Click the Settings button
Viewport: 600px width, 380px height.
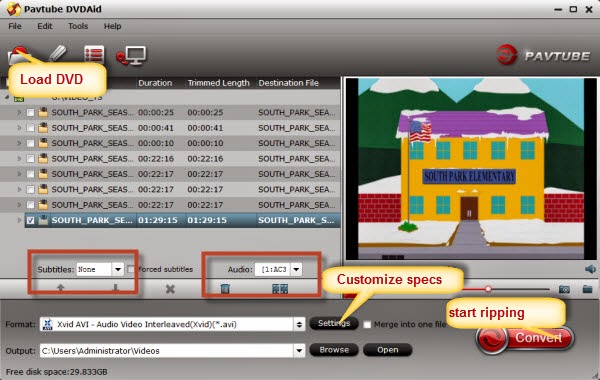tap(334, 323)
